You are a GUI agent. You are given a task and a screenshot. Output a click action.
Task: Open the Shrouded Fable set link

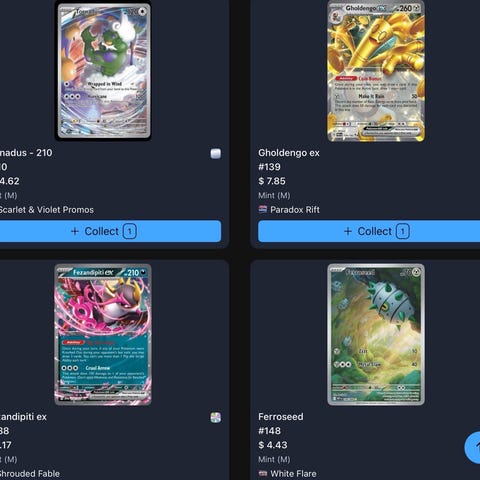30,474
